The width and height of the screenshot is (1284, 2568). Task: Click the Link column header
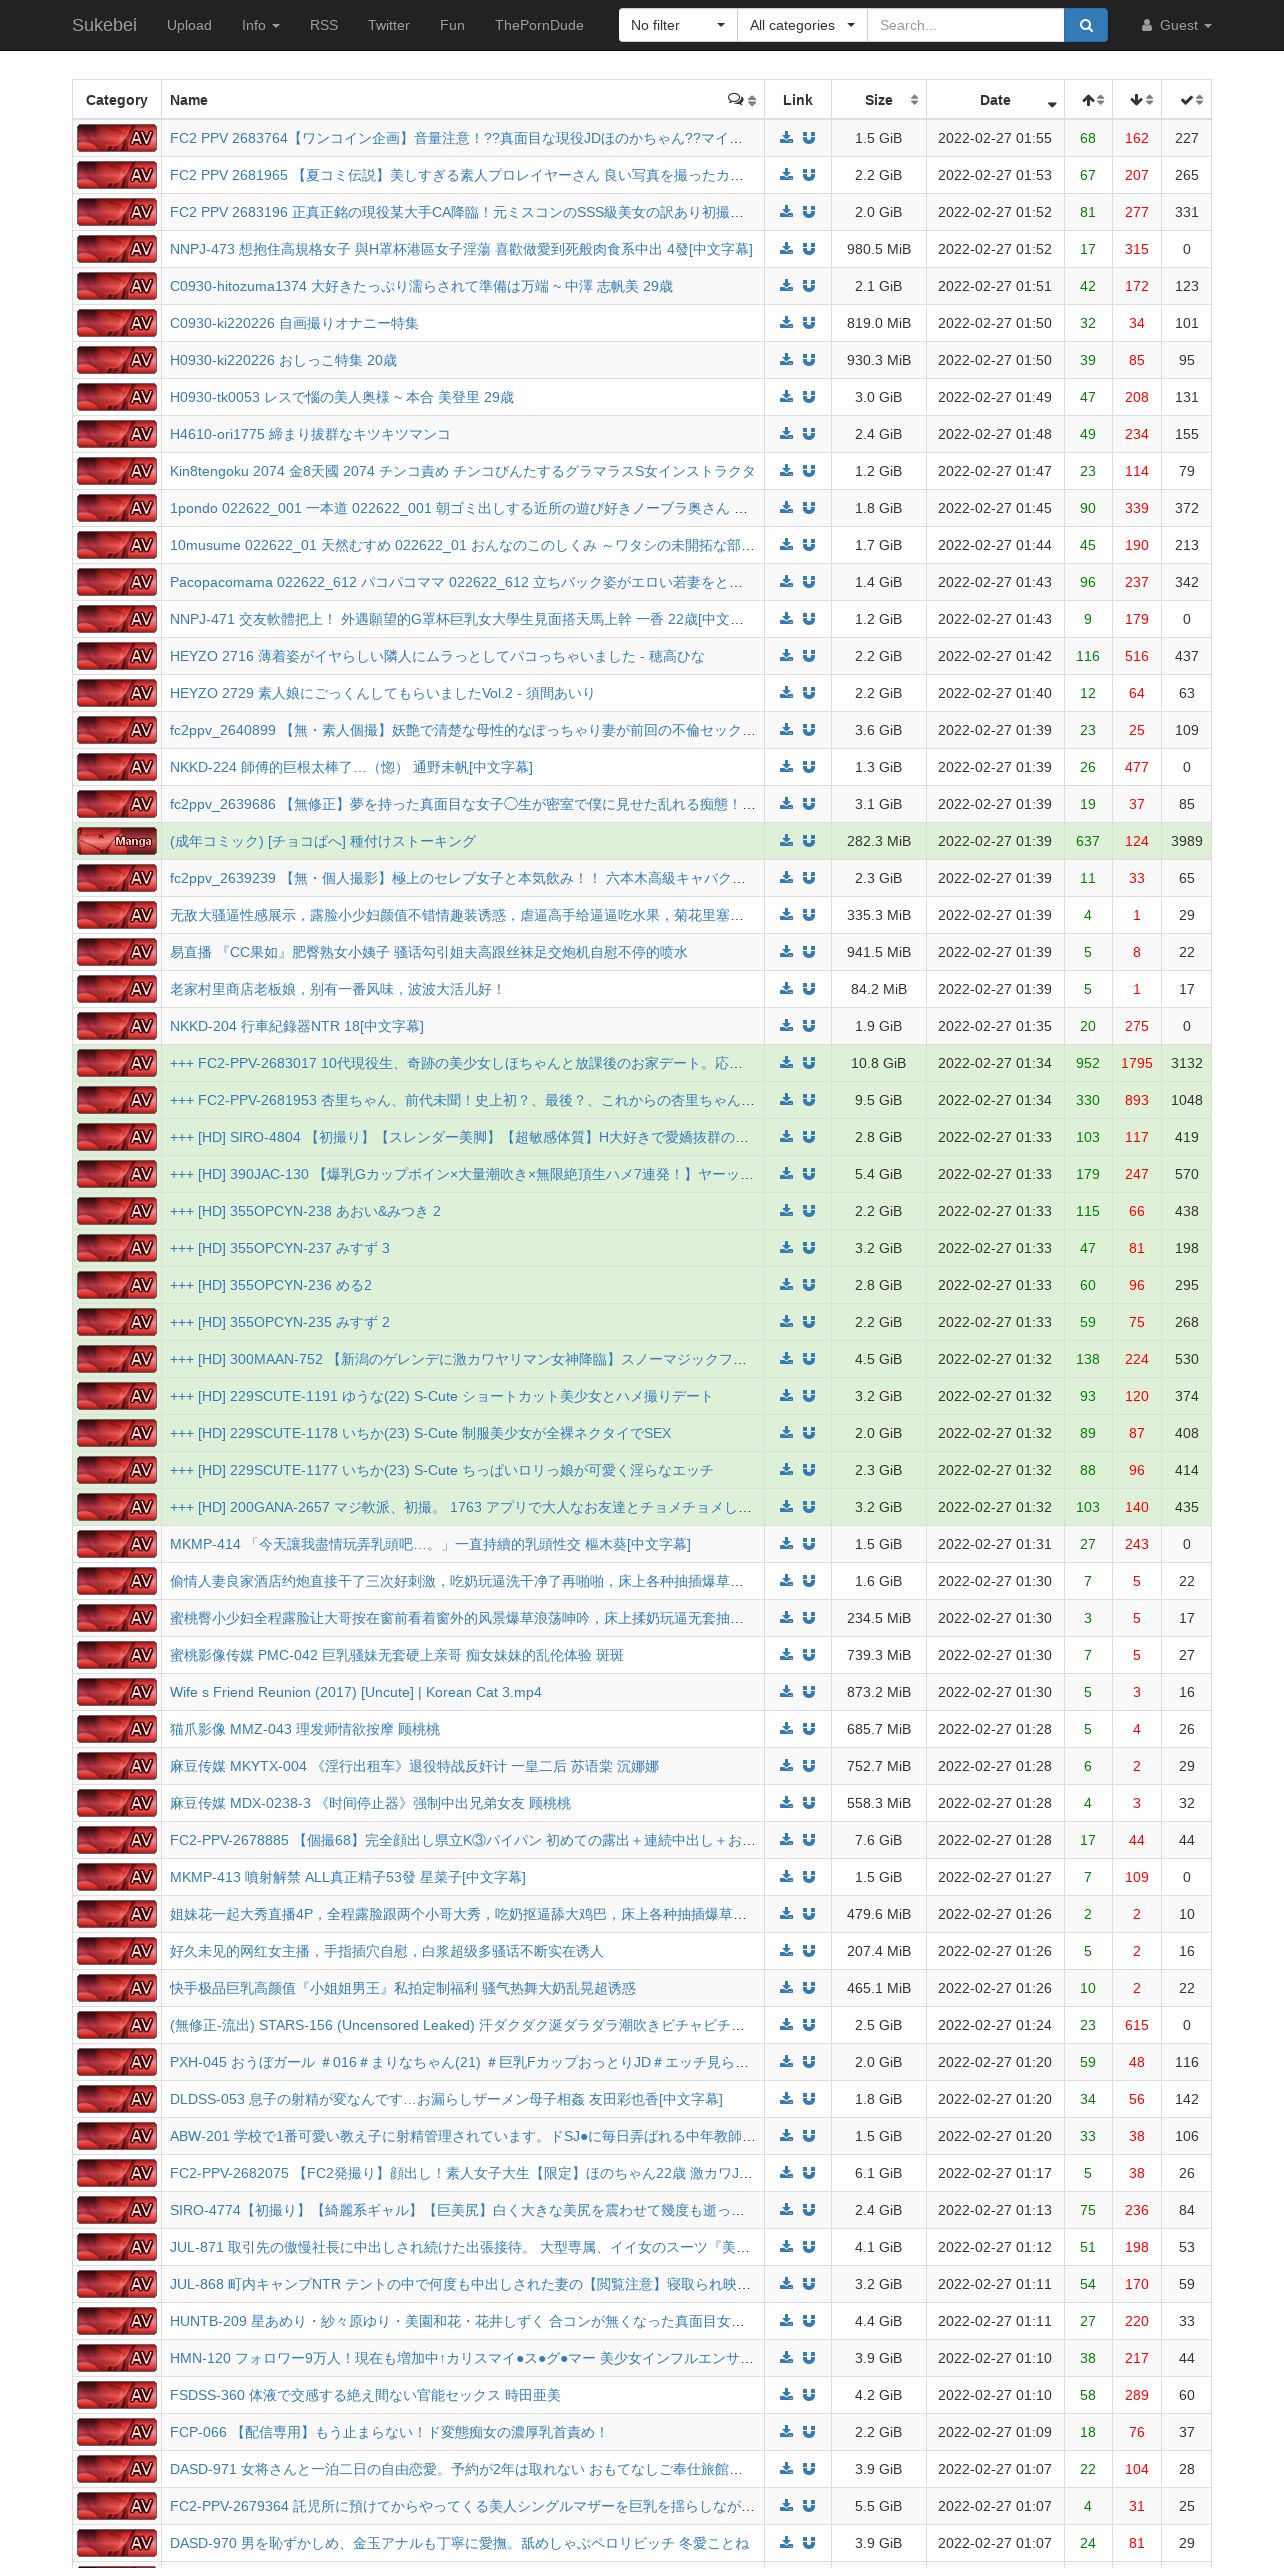pyautogui.click(x=798, y=100)
